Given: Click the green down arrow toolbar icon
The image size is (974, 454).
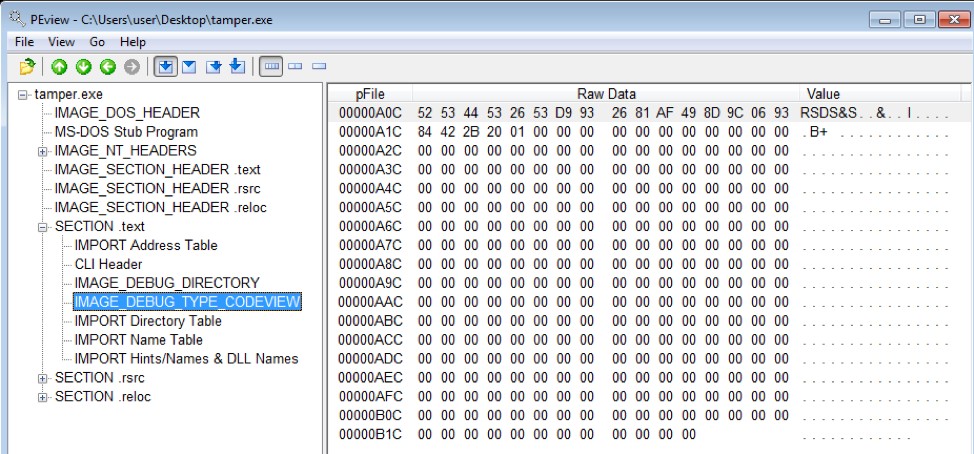Looking at the screenshot, I should (x=84, y=67).
